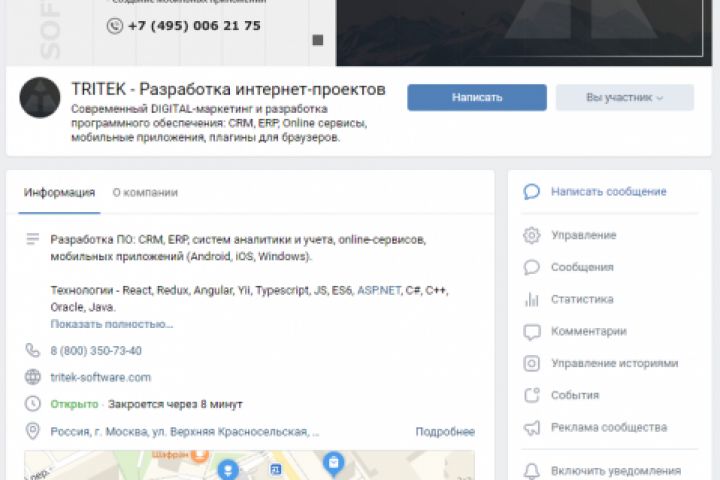
Task: Click the Сообщения chat bubble icon
Action: point(531,267)
